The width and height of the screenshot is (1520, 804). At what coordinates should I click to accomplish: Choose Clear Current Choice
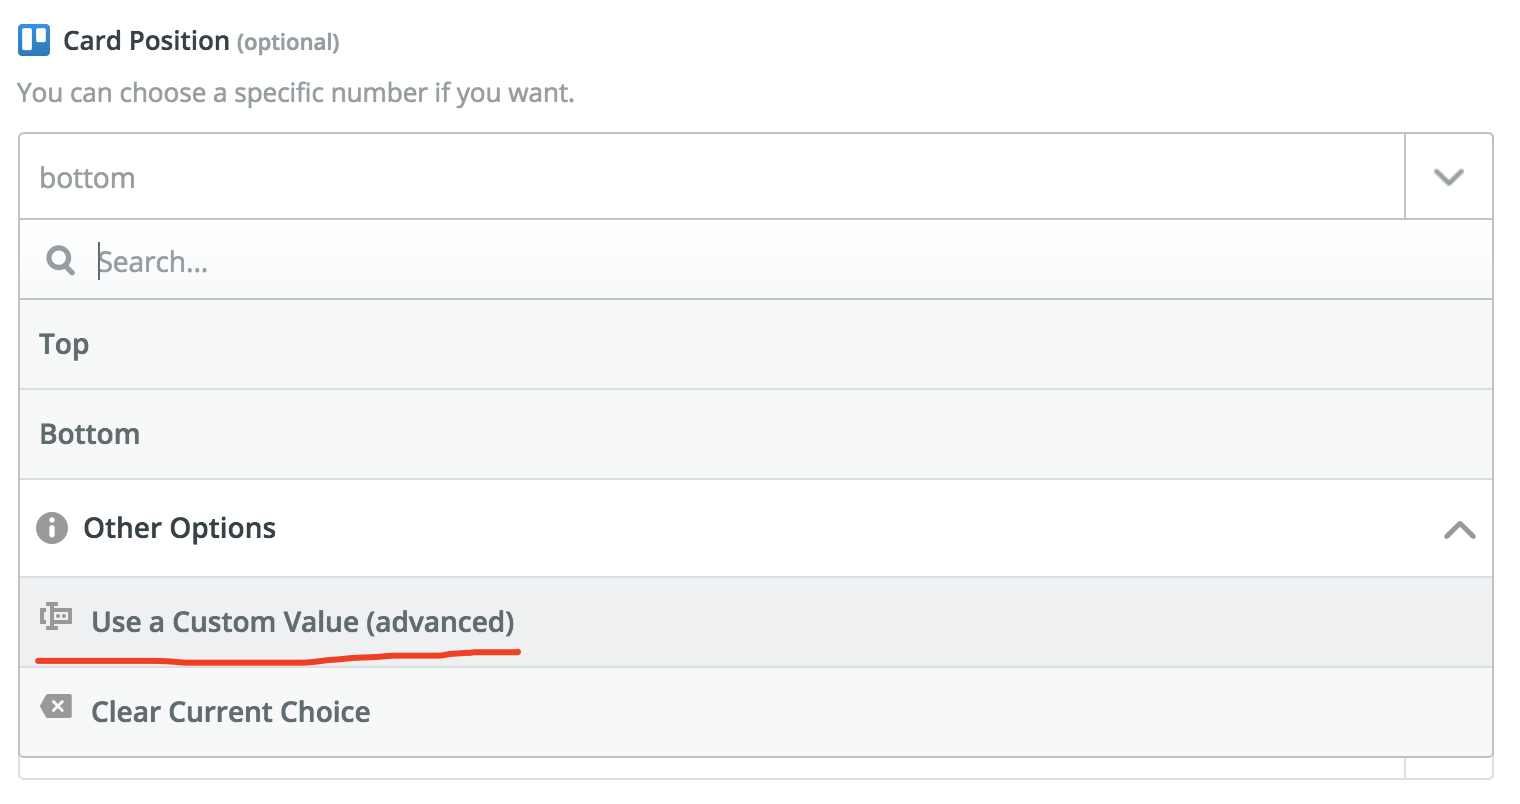756,712
